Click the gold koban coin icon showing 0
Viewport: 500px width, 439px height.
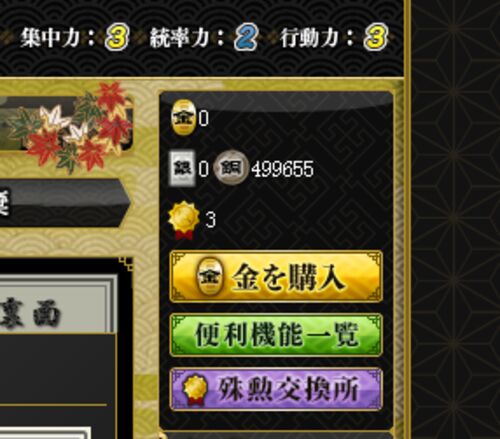coord(183,118)
